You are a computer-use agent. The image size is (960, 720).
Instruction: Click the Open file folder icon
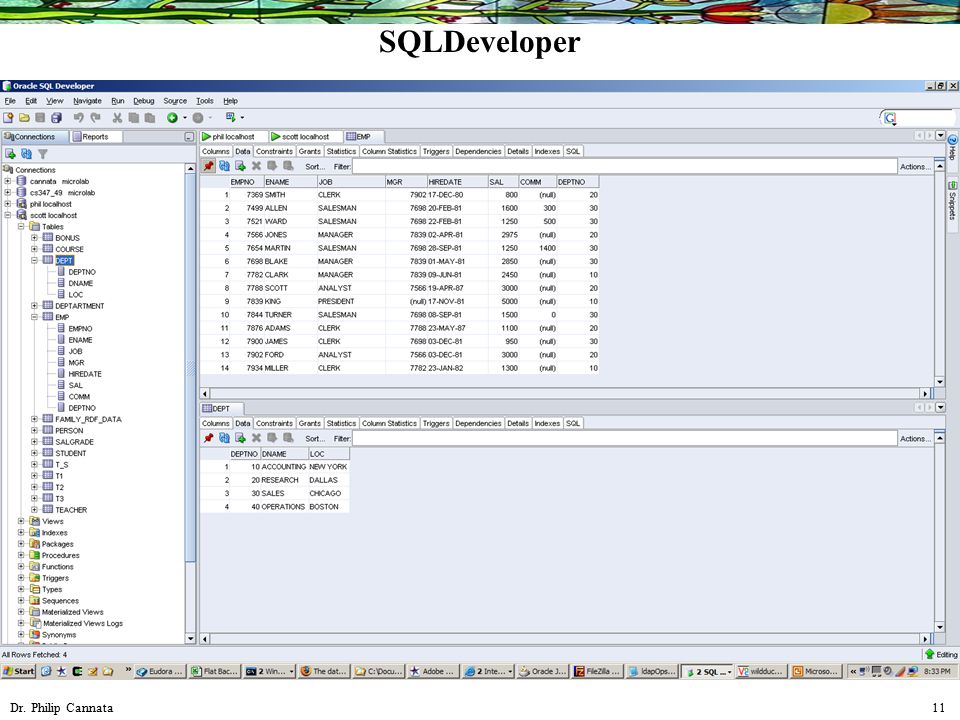click(x=24, y=118)
